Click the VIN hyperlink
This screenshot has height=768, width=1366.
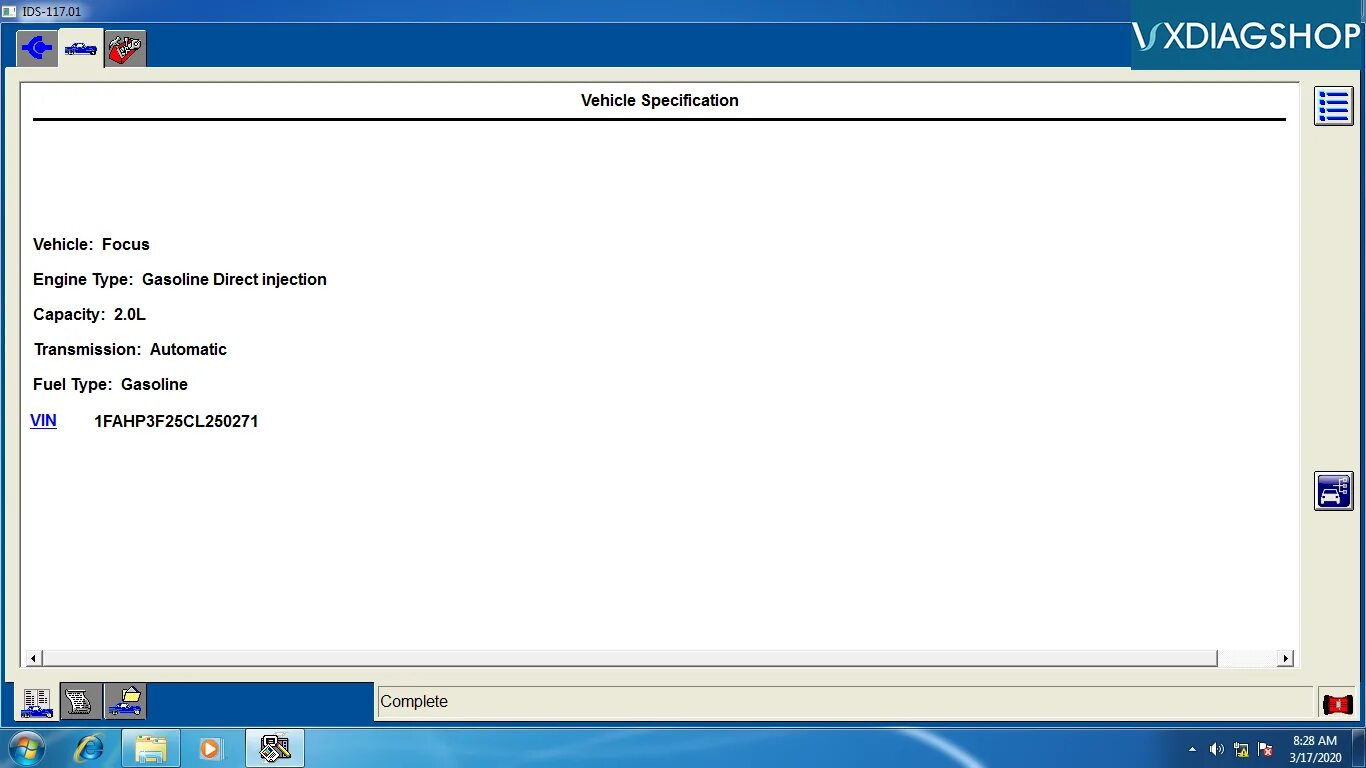(x=43, y=420)
